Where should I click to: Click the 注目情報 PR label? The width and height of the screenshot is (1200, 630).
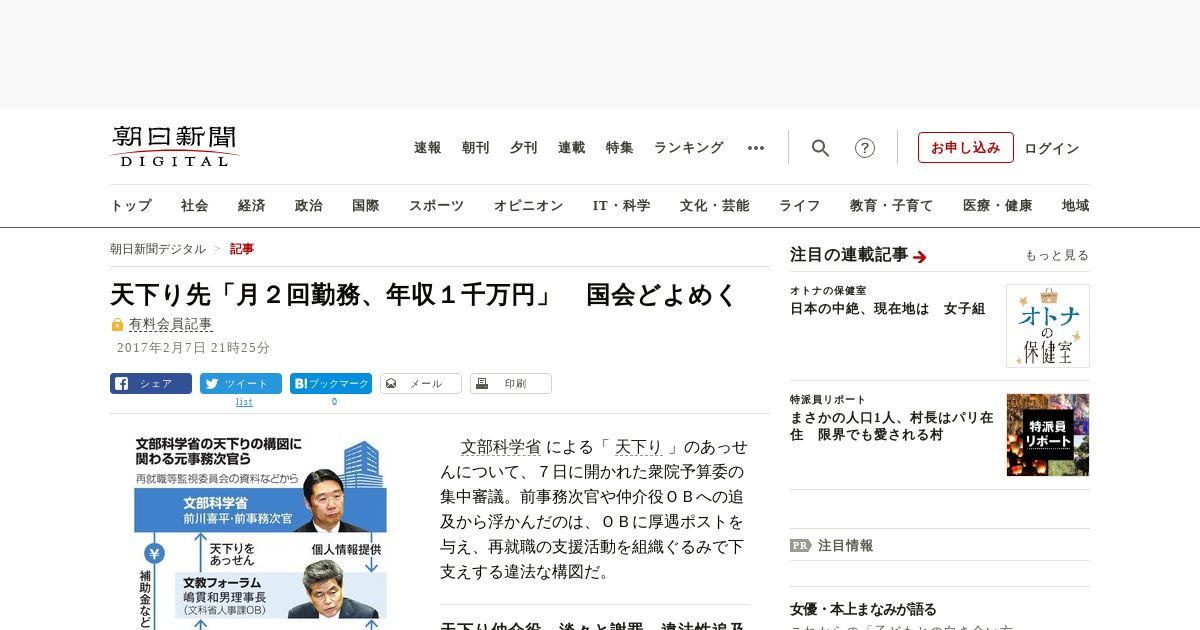[831, 545]
